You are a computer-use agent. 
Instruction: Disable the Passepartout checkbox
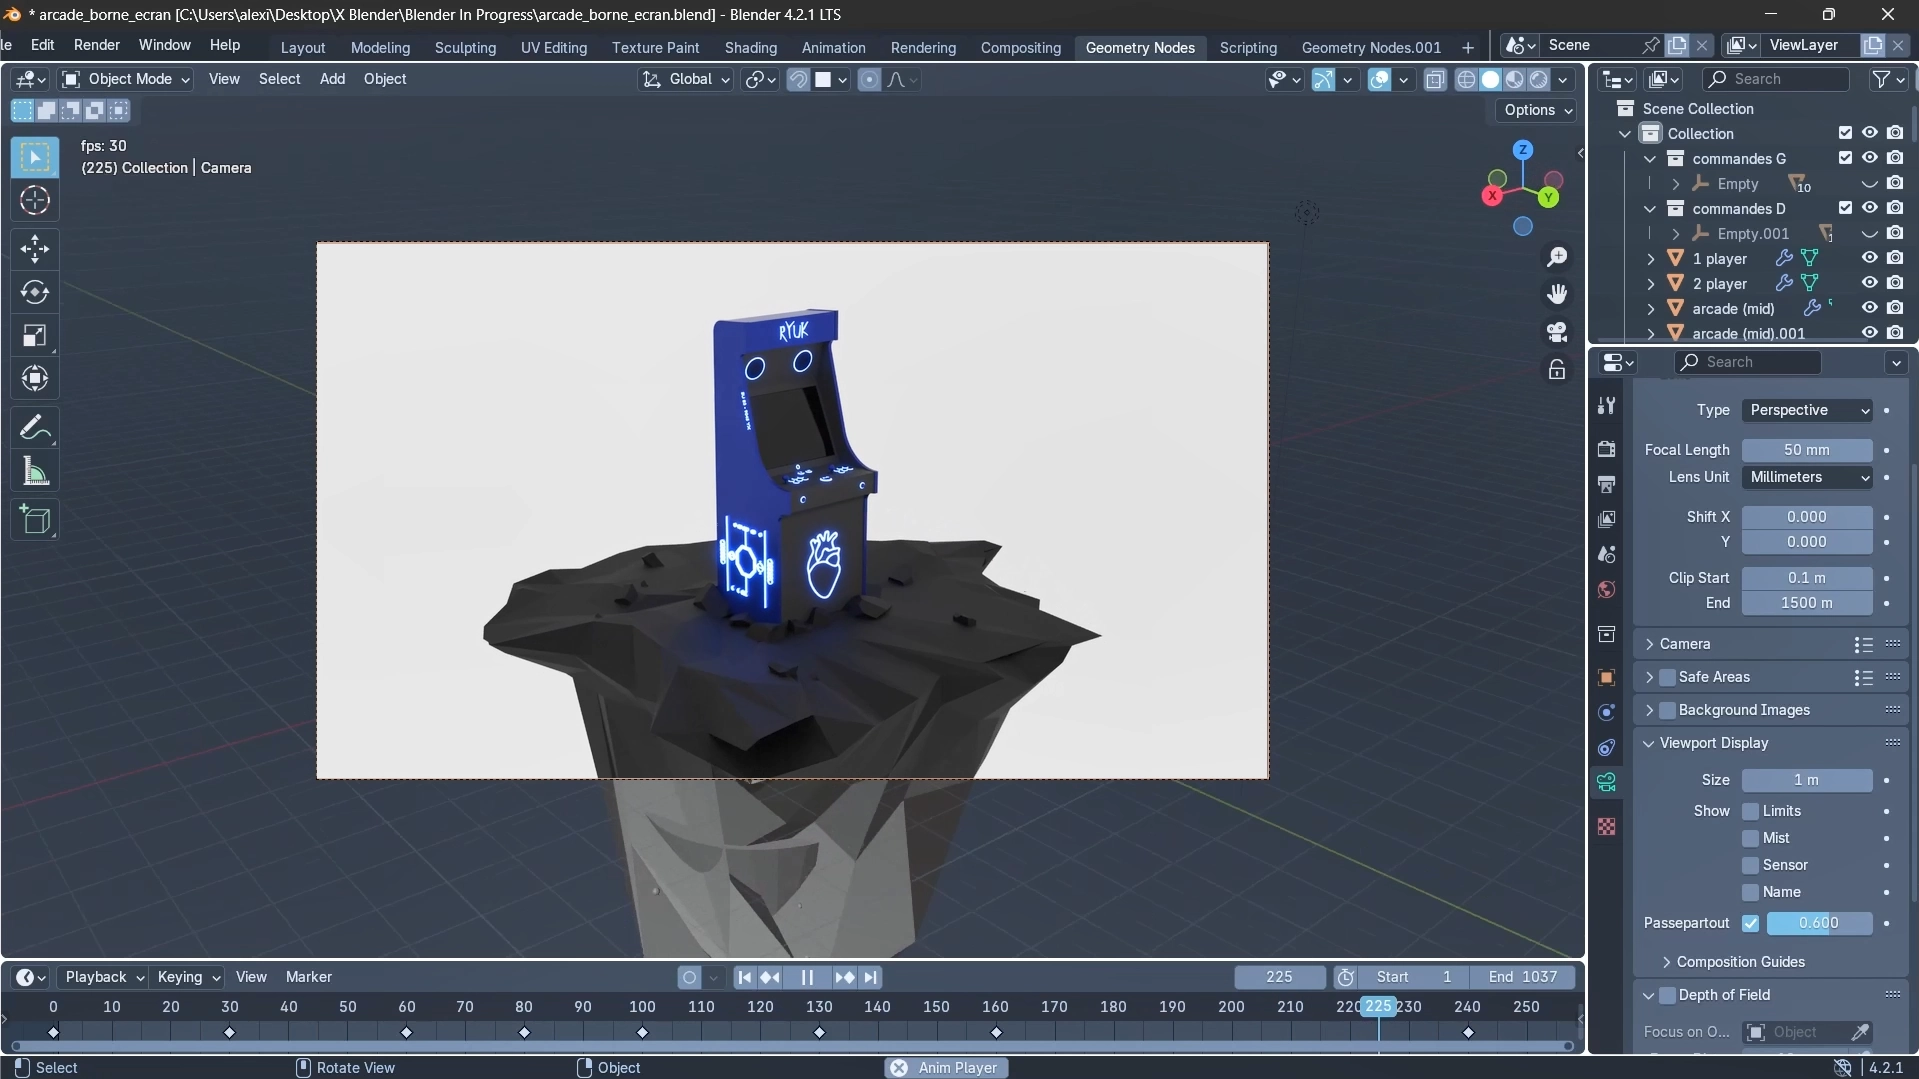(1752, 923)
